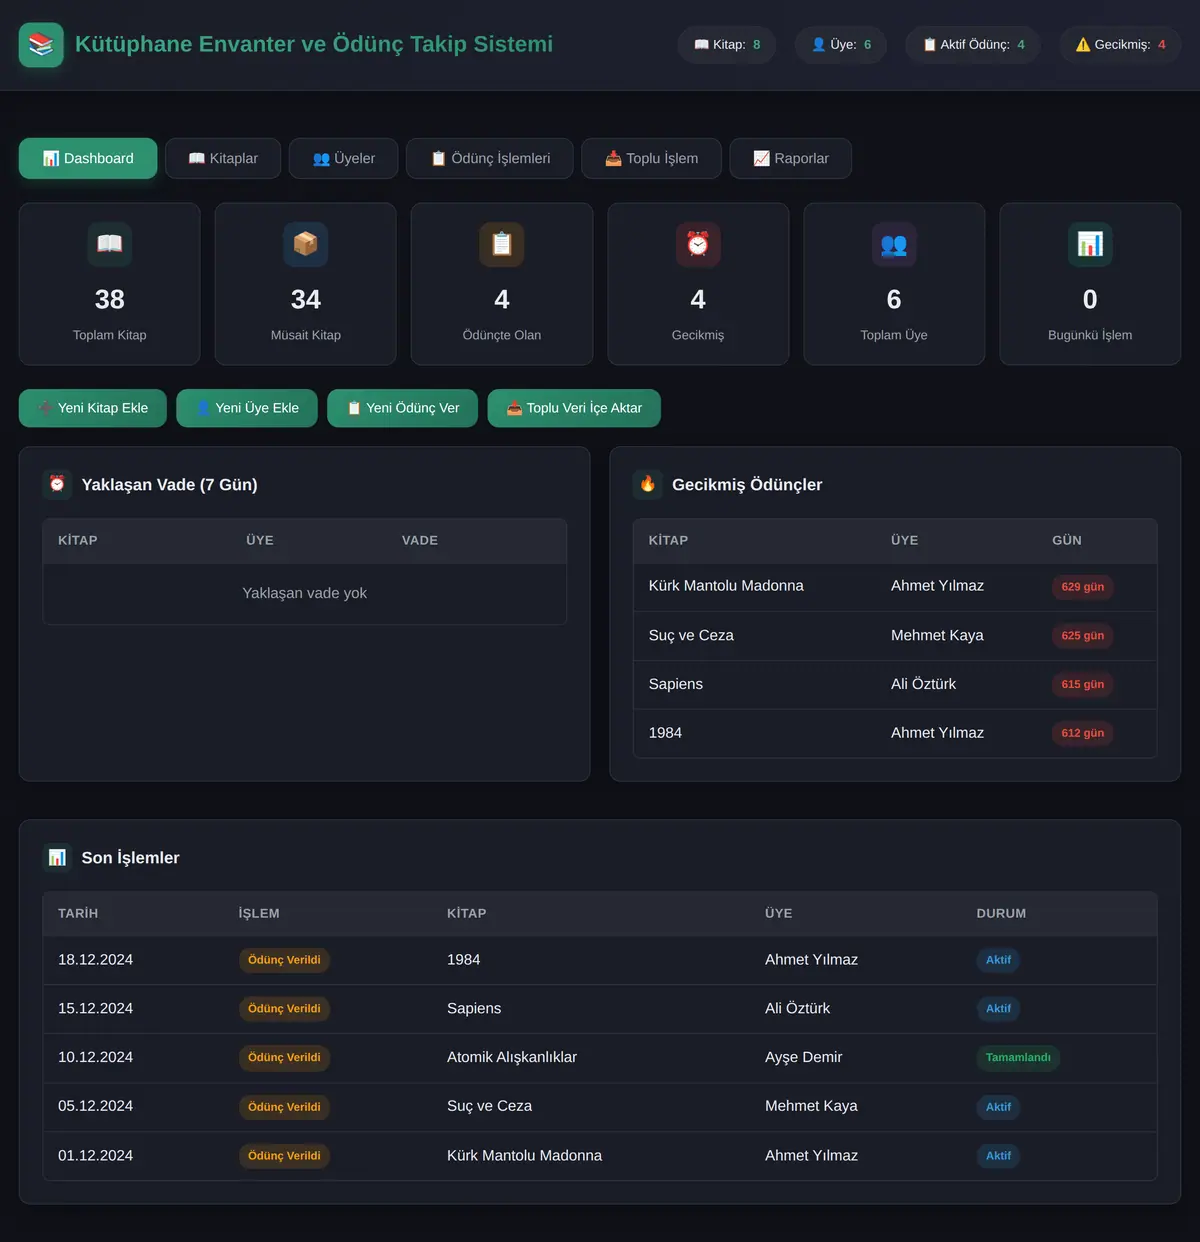This screenshot has width=1200, height=1242.
Task: Open the Ödünç İşlemleri tab
Action: click(x=490, y=158)
